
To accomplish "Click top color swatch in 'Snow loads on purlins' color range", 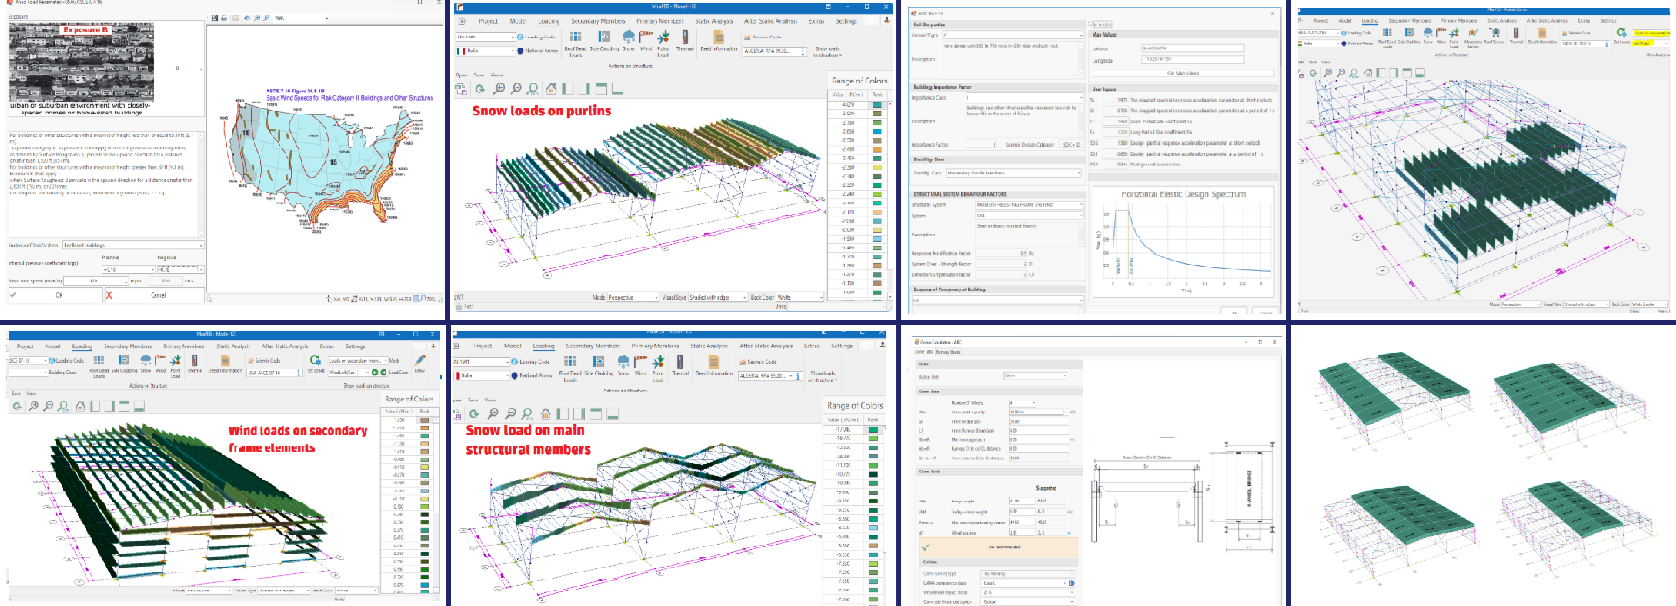I will click(877, 104).
